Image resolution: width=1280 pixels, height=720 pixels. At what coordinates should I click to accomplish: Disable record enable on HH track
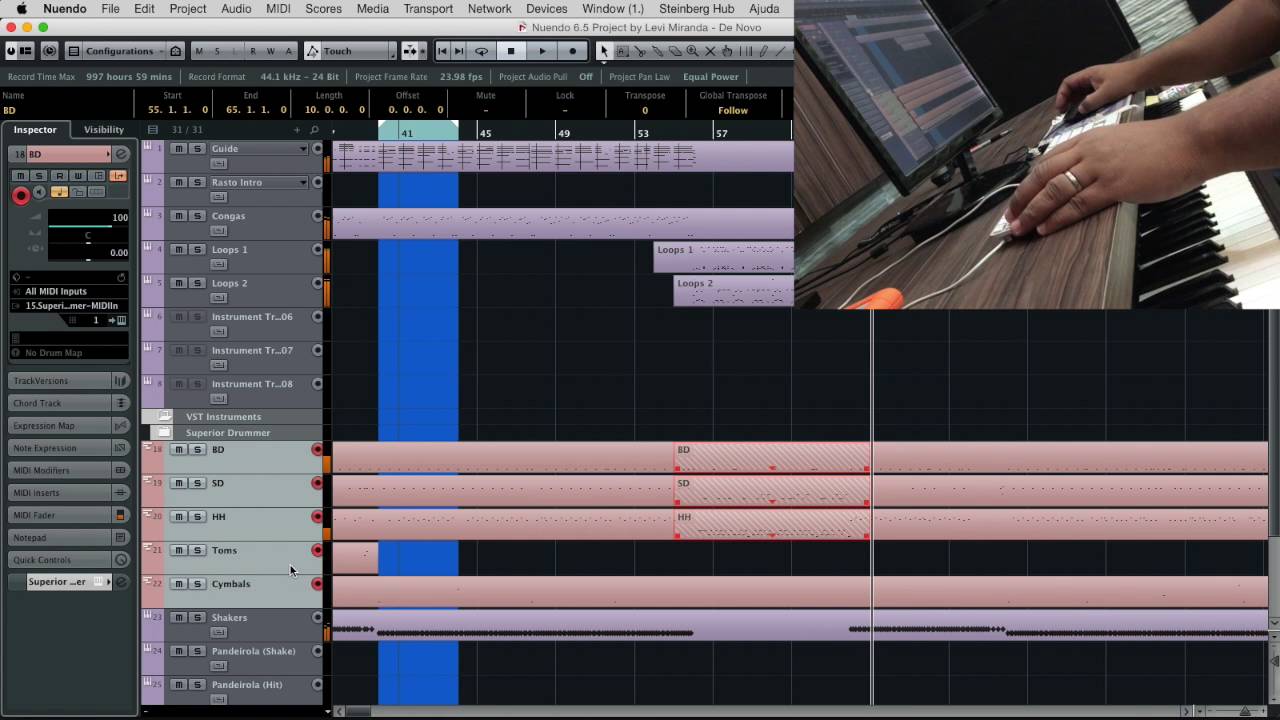point(318,517)
